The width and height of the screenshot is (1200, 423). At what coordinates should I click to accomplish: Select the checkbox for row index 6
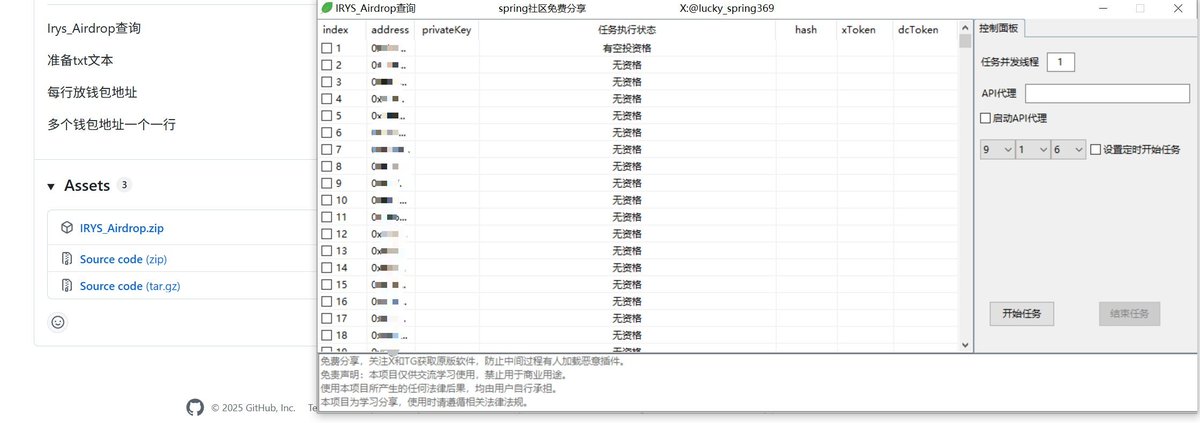click(x=326, y=133)
